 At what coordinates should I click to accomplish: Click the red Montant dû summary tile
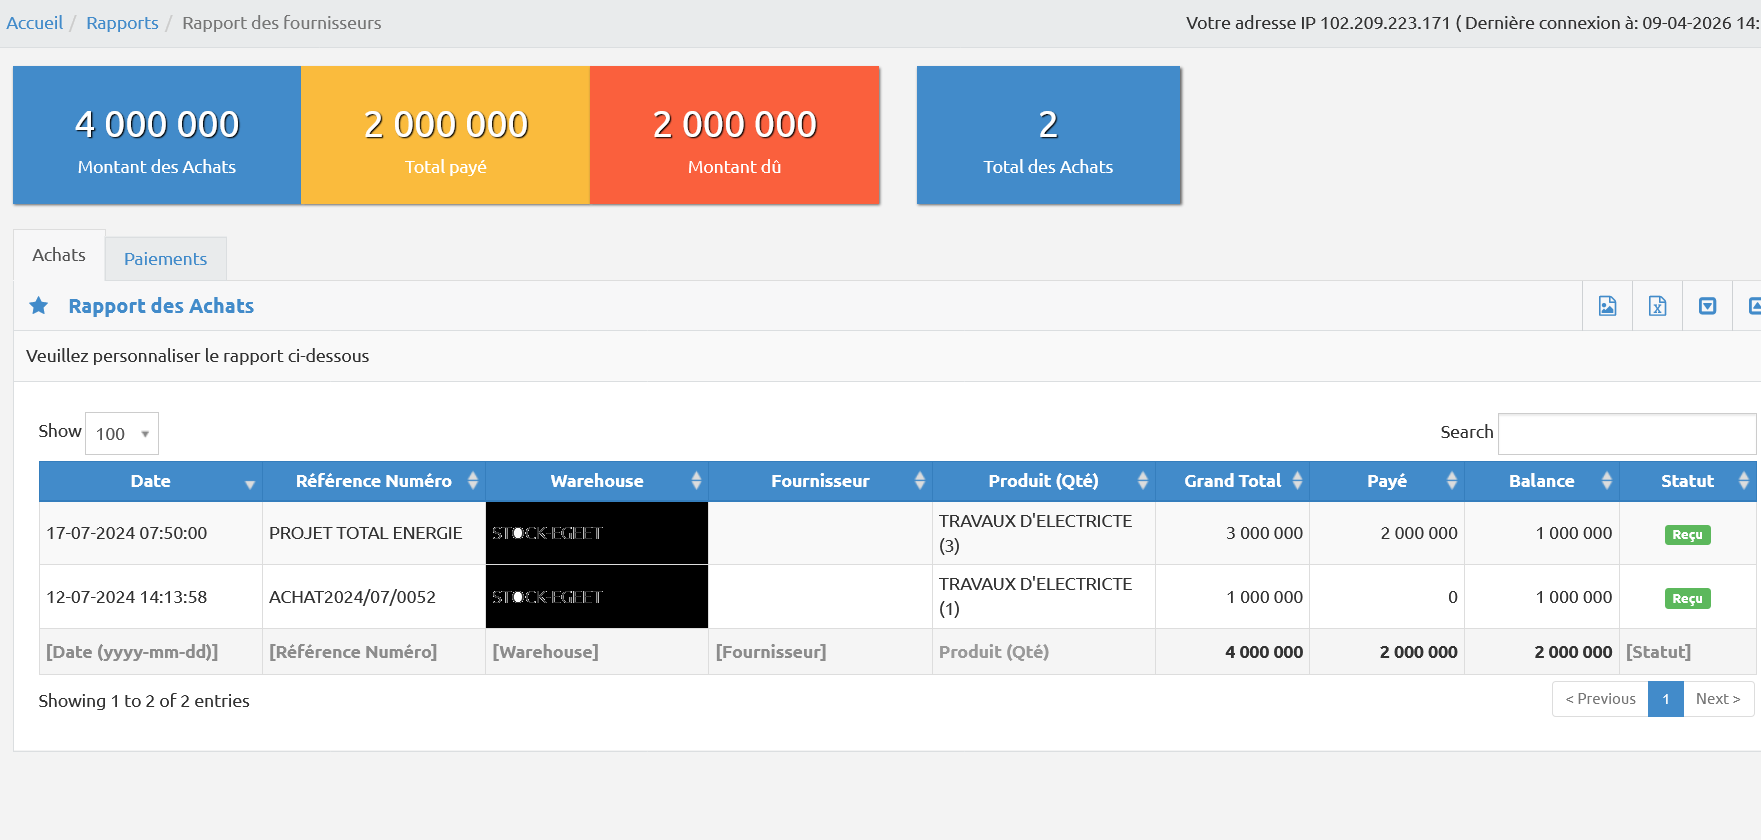pyautogui.click(x=734, y=135)
